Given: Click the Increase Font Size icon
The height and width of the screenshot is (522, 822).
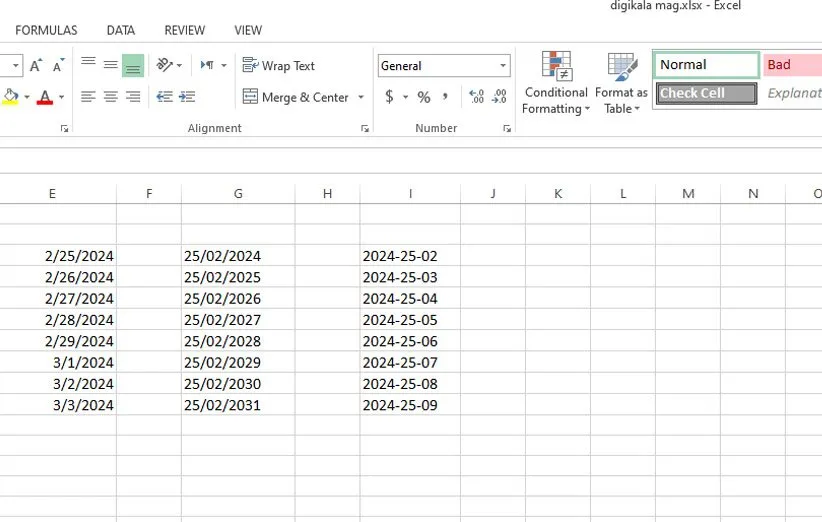Looking at the screenshot, I should click(x=36, y=66).
